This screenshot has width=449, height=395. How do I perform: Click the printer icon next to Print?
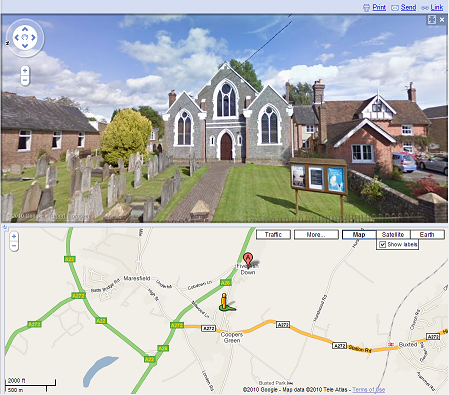pos(366,7)
